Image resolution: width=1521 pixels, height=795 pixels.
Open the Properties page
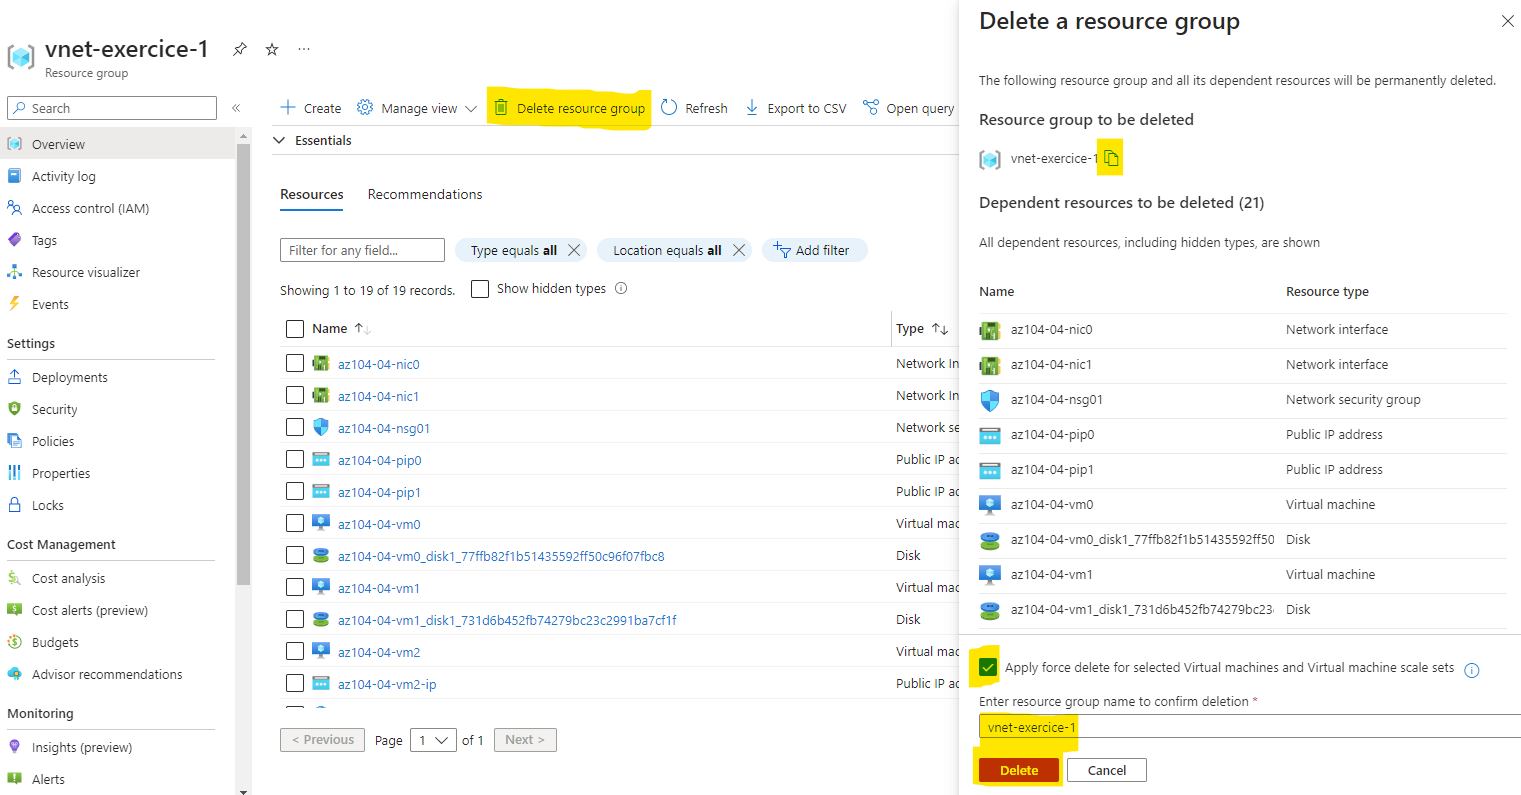click(61, 473)
